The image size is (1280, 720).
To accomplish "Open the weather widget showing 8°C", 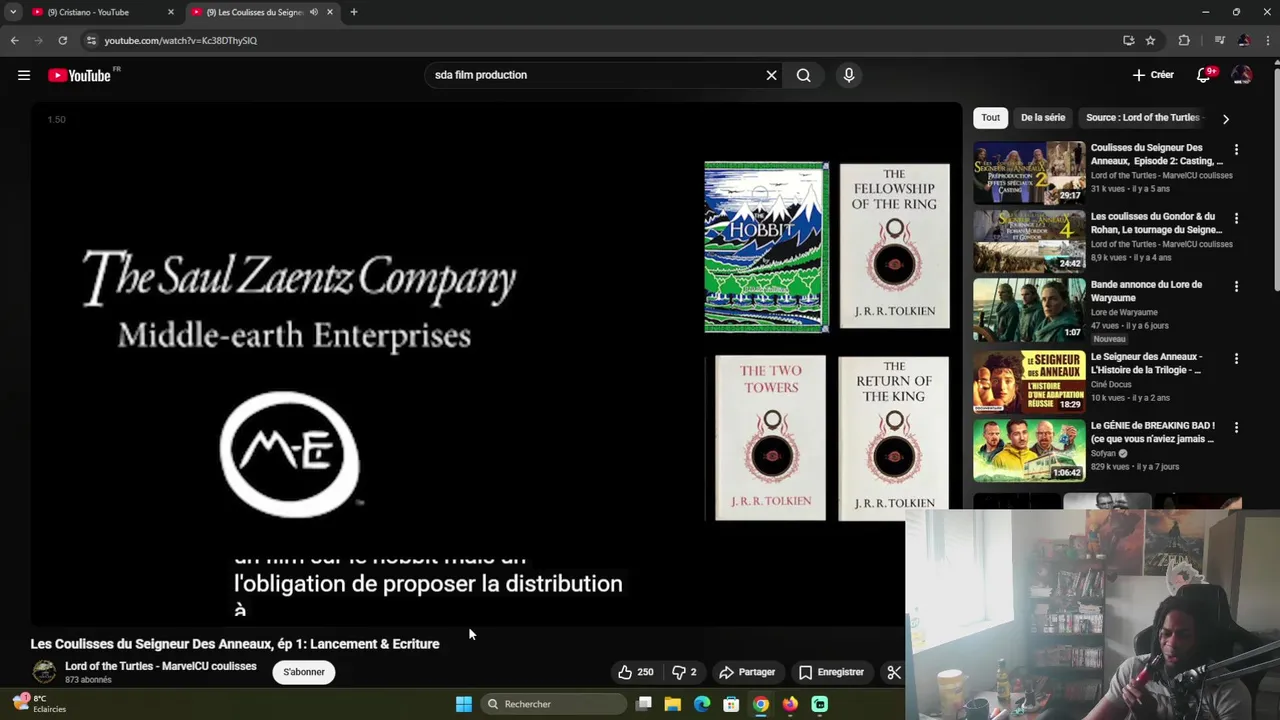I will 40,704.
